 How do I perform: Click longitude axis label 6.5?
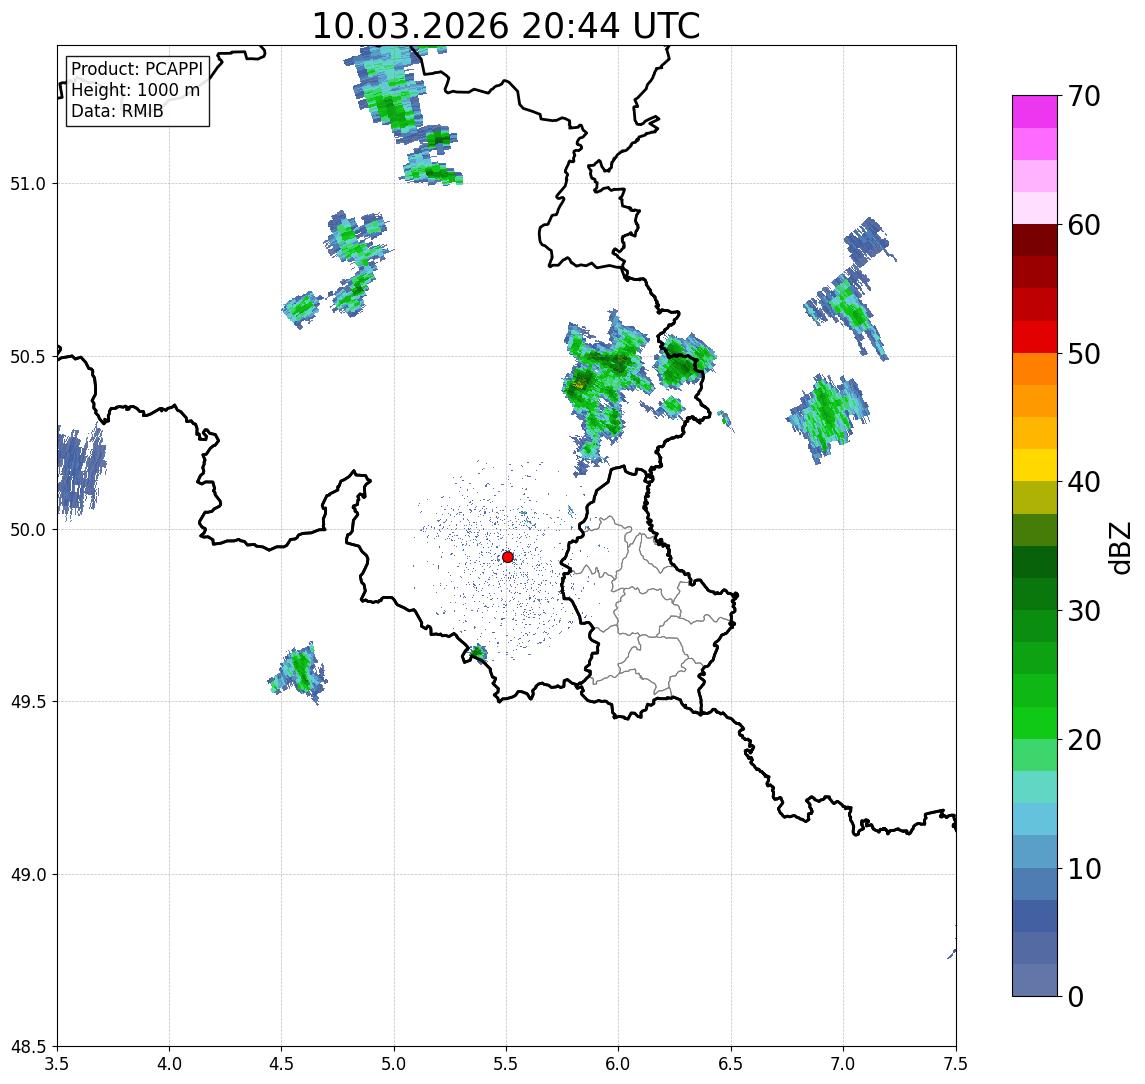click(x=731, y=1064)
